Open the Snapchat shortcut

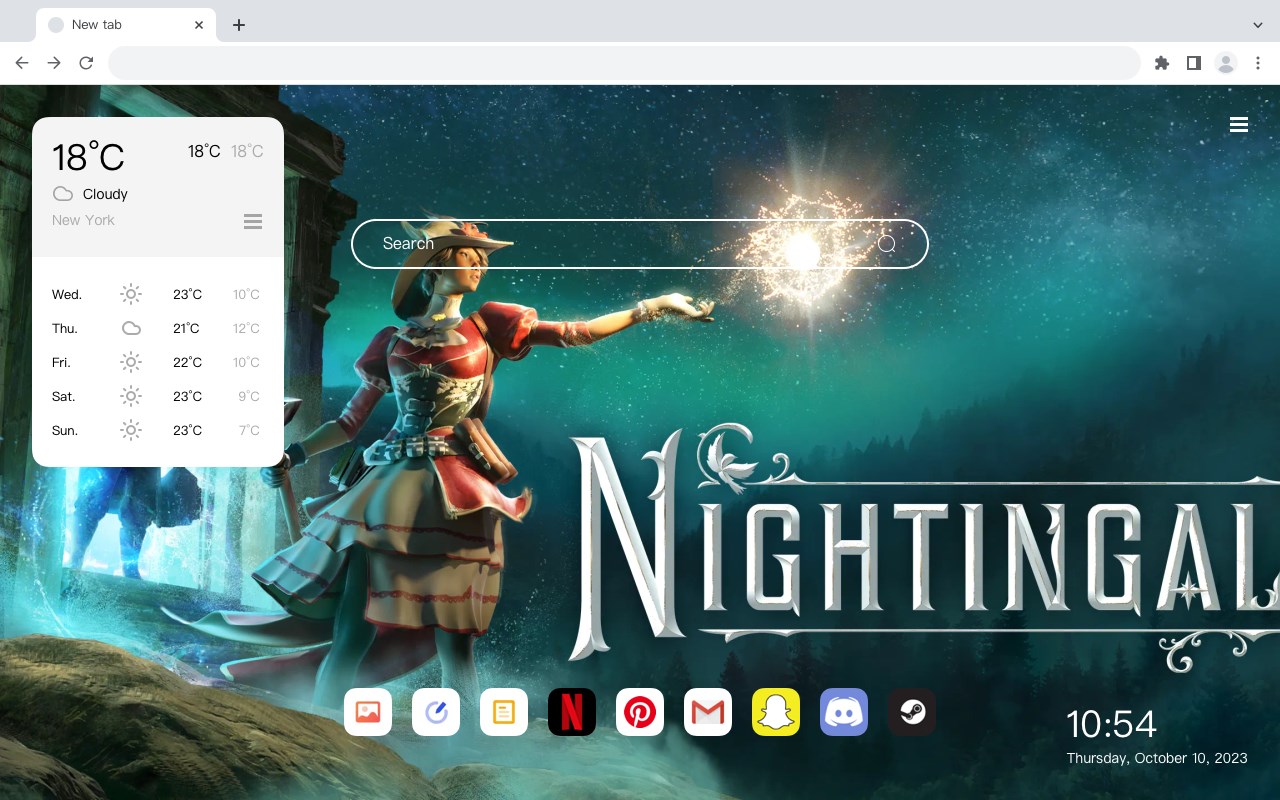(x=776, y=712)
